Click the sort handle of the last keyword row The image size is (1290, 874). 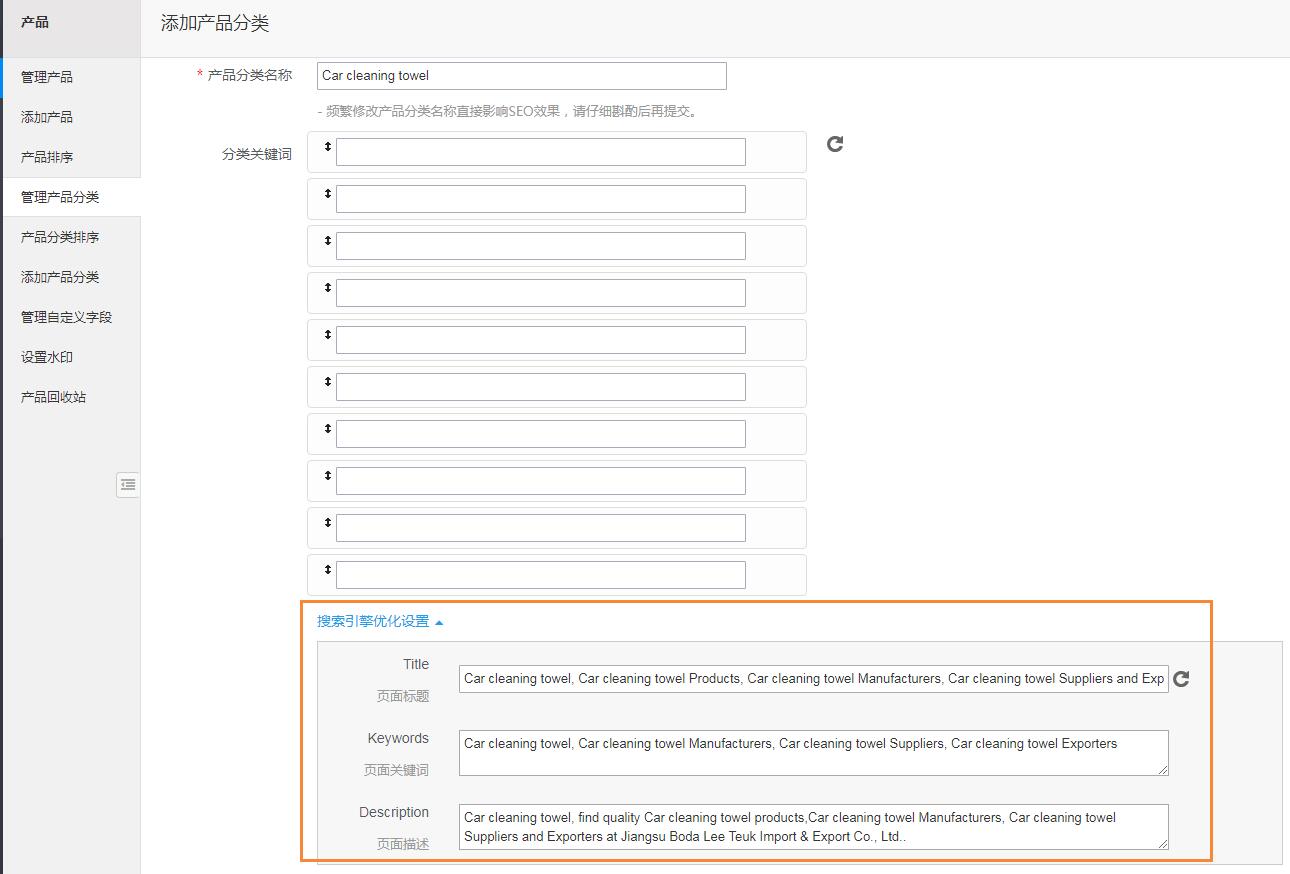pyautogui.click(x=327, y=570)
